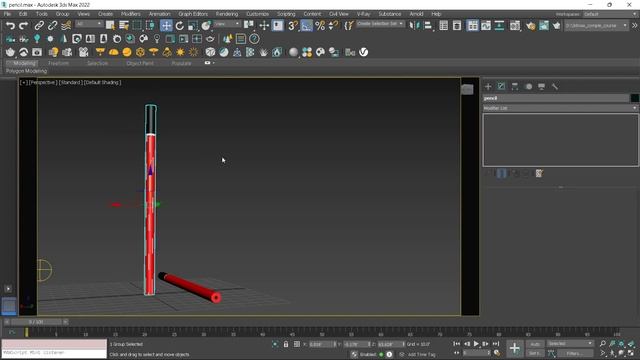Click the Select and Place icon
This screenshot has width=640, height=360.
click(206, 26)
